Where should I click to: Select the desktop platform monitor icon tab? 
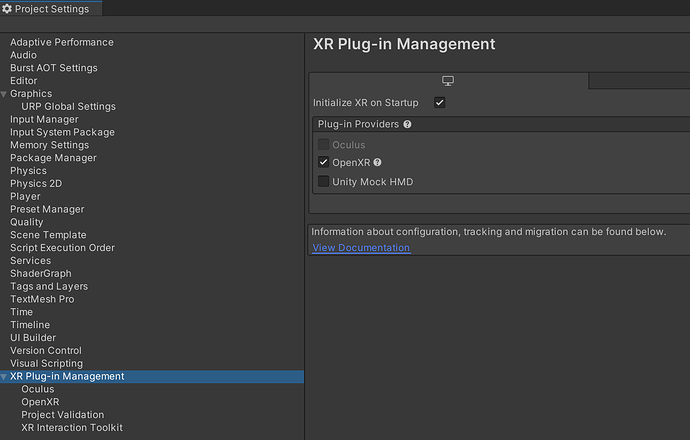pos(448,81)
